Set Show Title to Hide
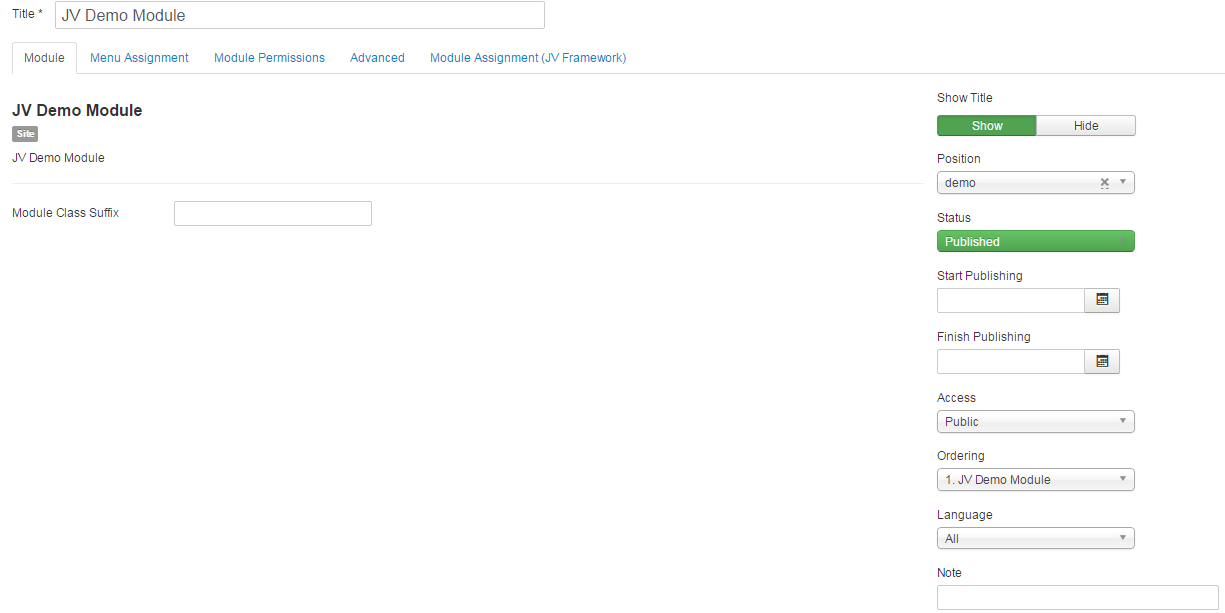Screen dimensions: 1225x613 [x=1086, y=125]
